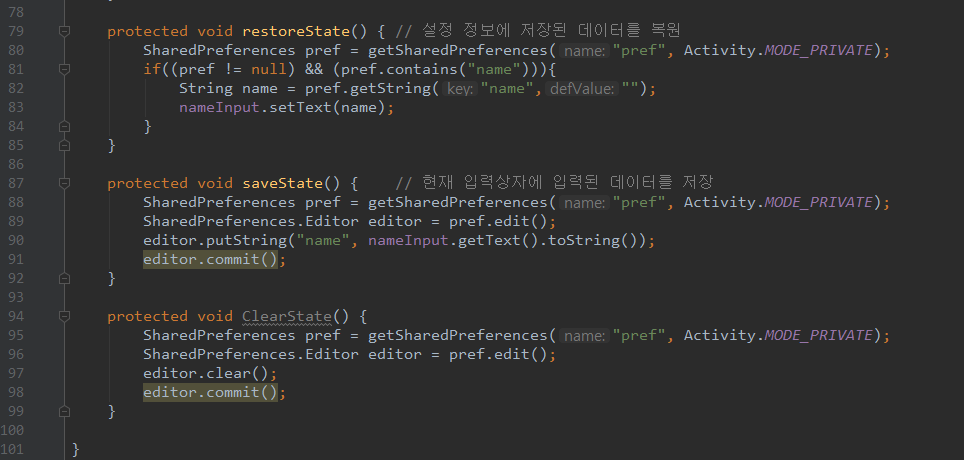This screenshot has height=460, width=964.
Task: Click the Korean comment on line 79
Action: tap(537, 31)
